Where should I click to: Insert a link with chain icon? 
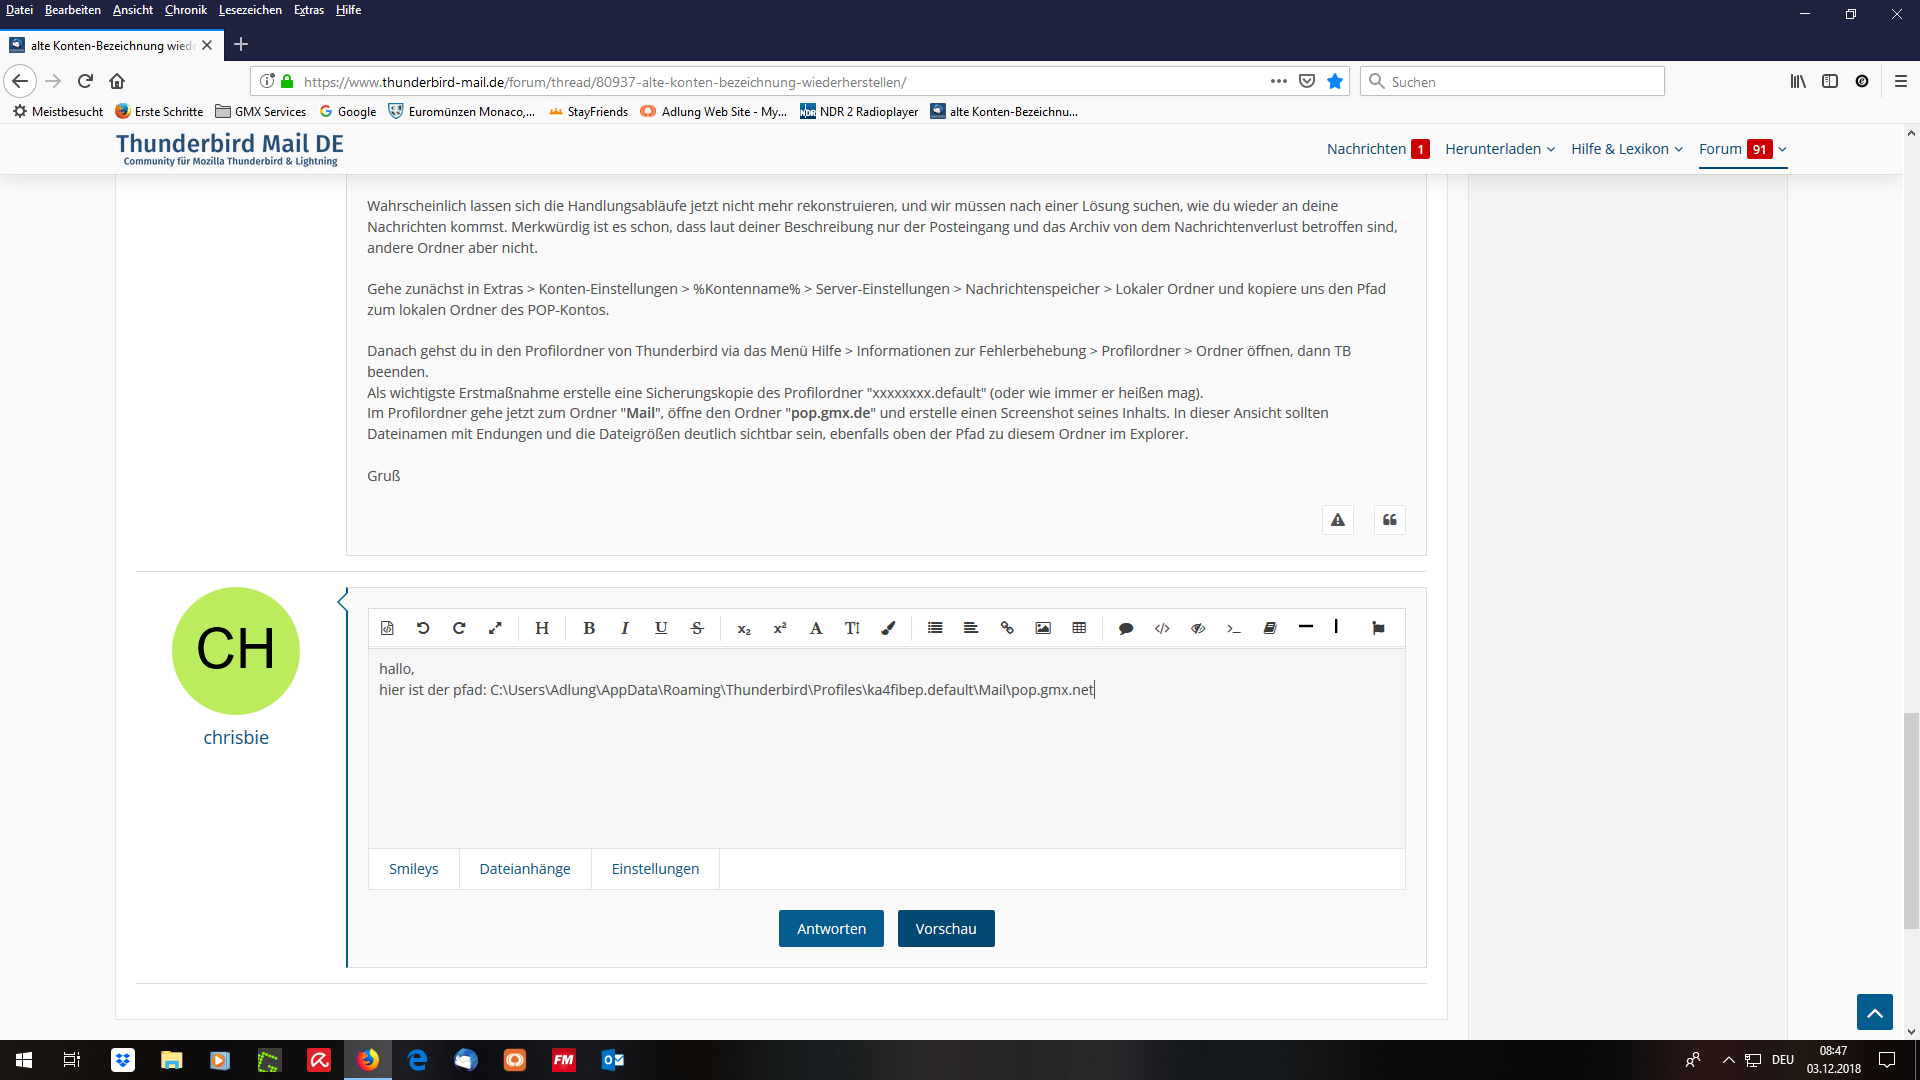[x=1007, y=628]
